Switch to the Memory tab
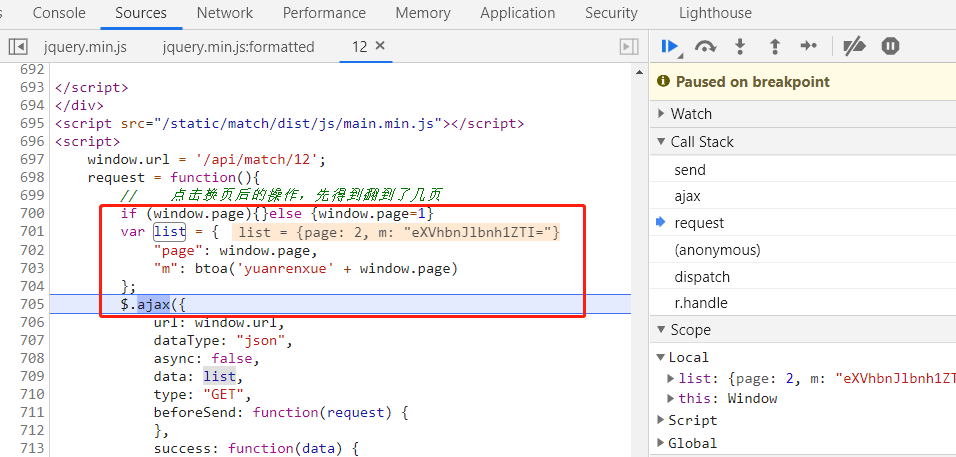 coord(423,13)
